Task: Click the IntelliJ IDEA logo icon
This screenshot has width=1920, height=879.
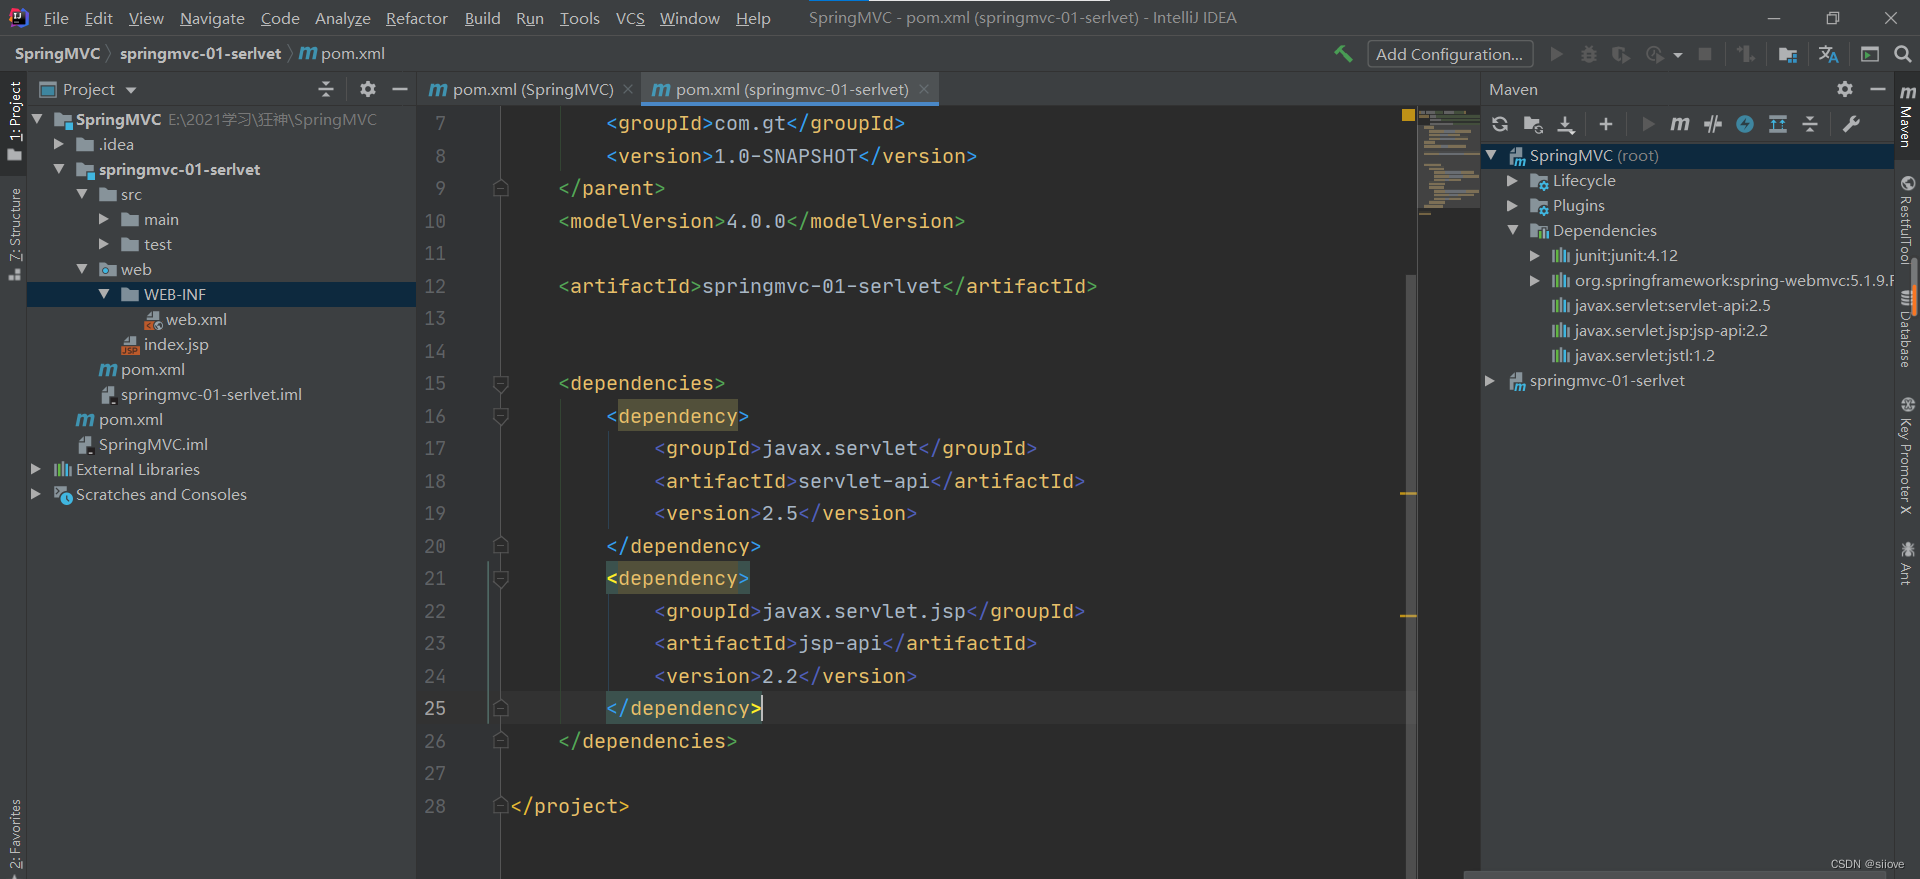Action: [x=18, y=17]
